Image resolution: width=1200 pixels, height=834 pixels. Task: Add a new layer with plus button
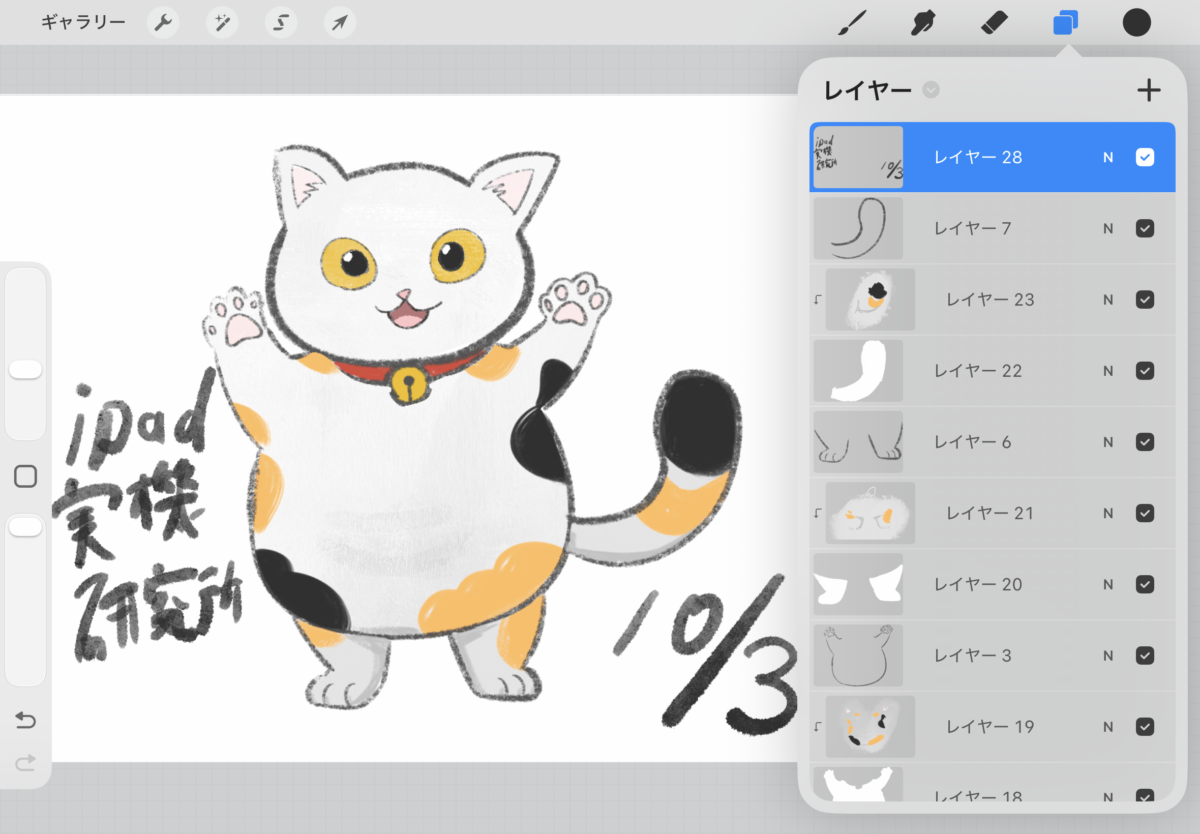coord(1149,90)
